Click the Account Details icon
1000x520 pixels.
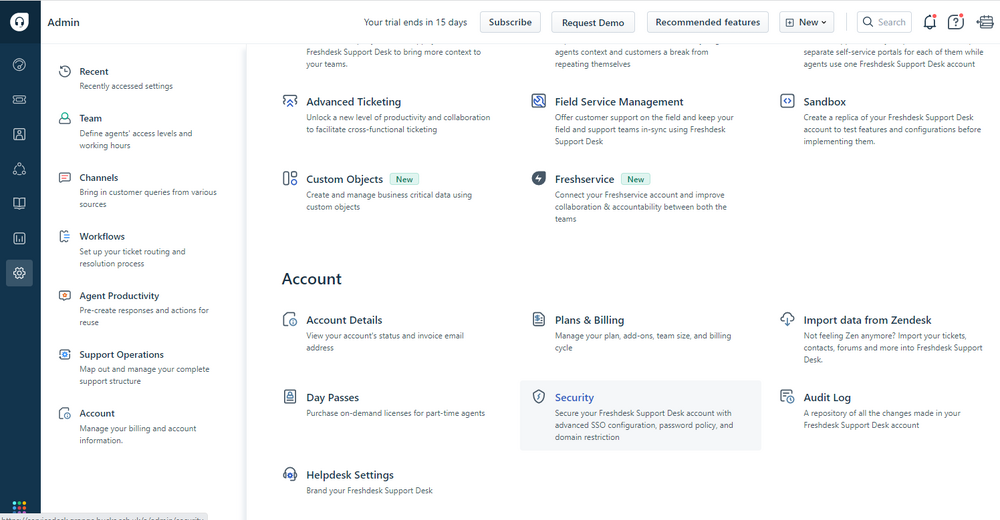(290, 320)
